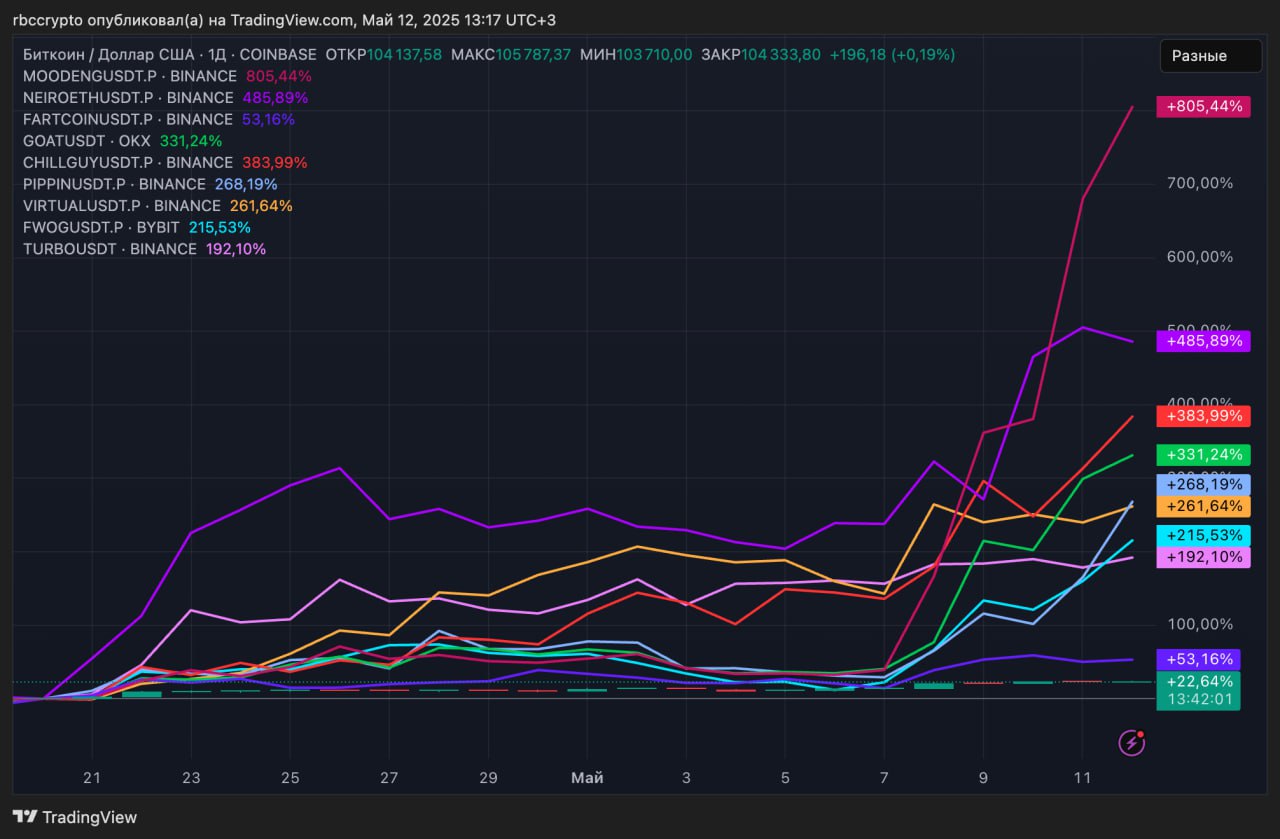
Task: Click date 27 on the time axis
Action: tap(389, 777)
